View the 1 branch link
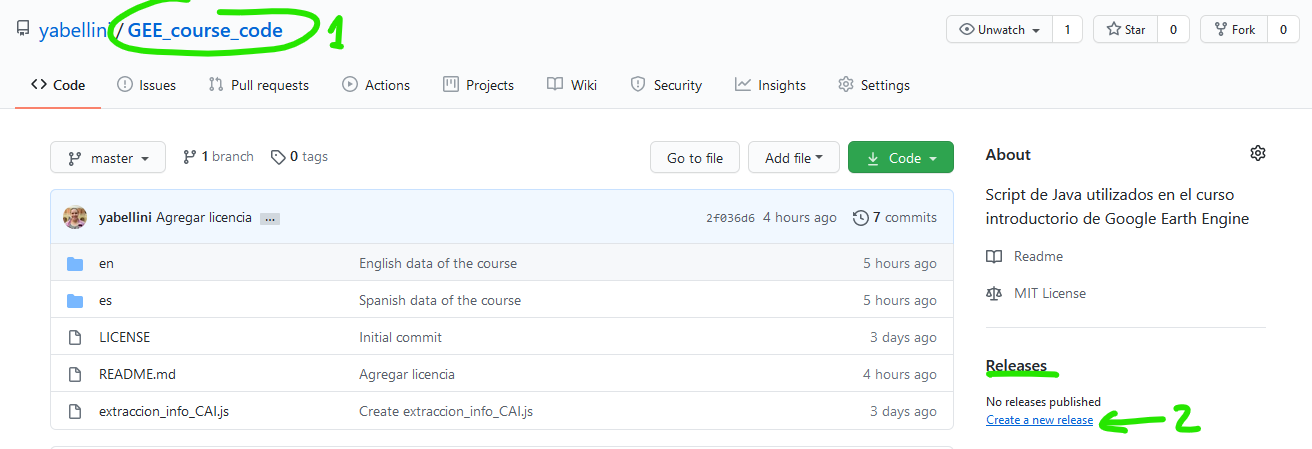The height and width of the screenshot is (449, 1312). (218, 157)
